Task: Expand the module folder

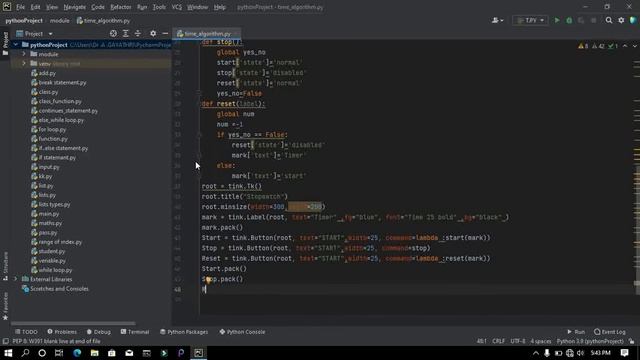Action: pos(24,54)
